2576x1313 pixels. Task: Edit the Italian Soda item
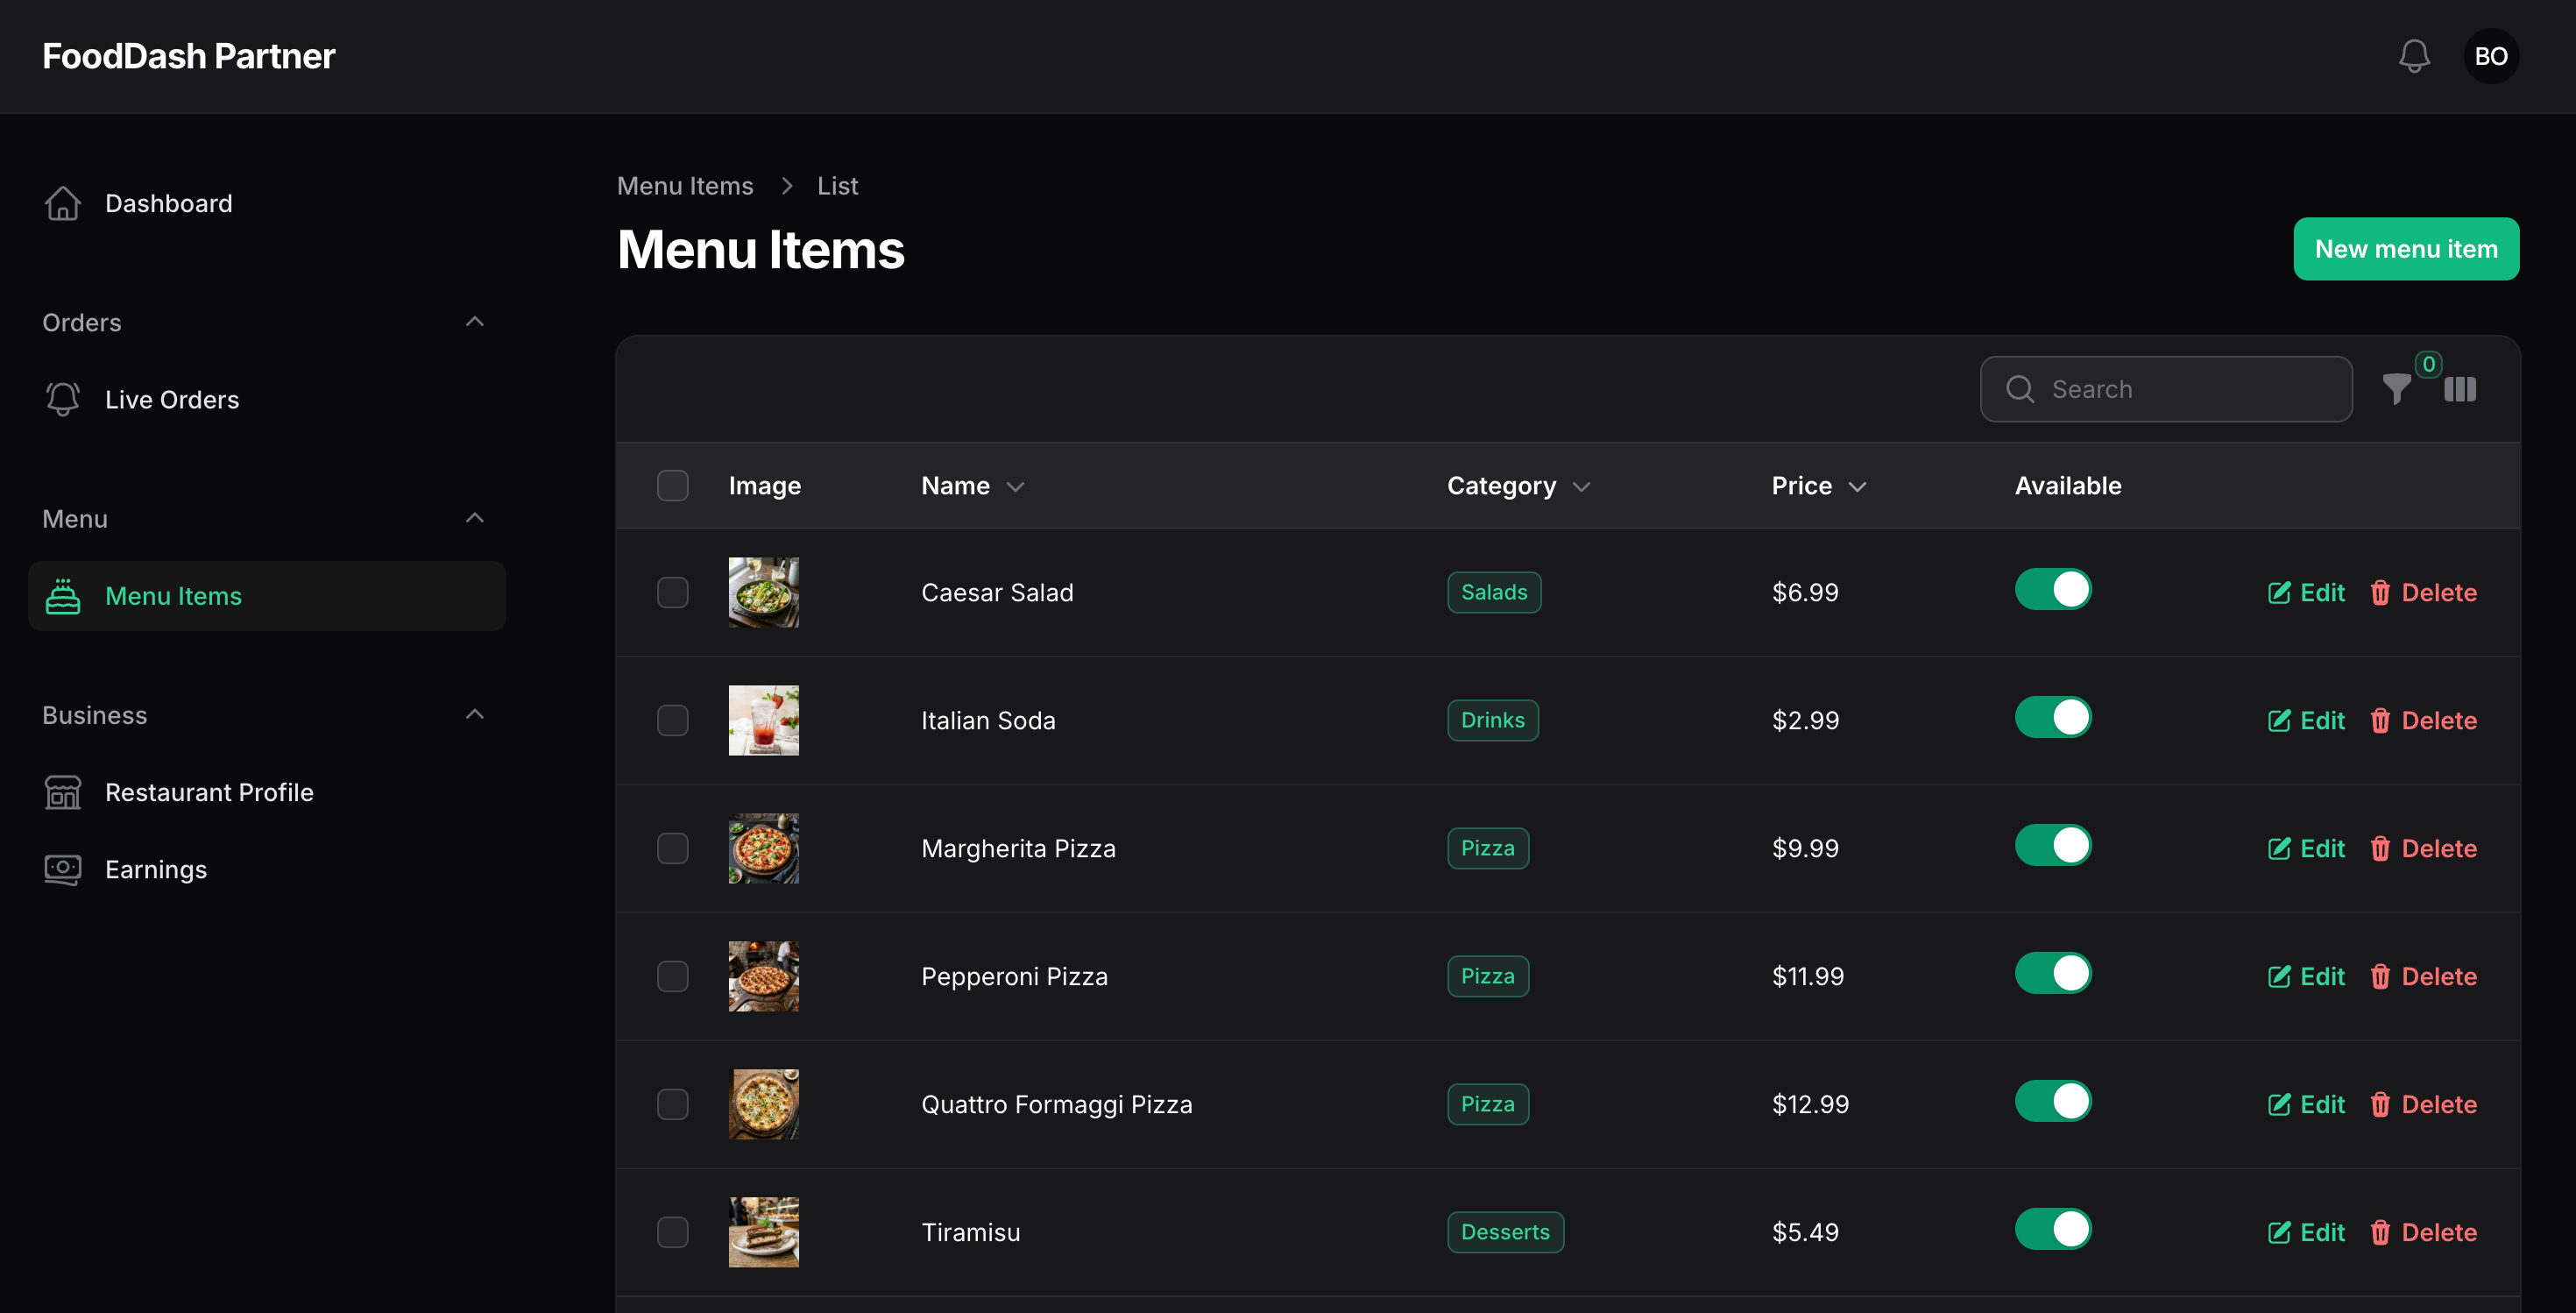tap(2306, 720)
